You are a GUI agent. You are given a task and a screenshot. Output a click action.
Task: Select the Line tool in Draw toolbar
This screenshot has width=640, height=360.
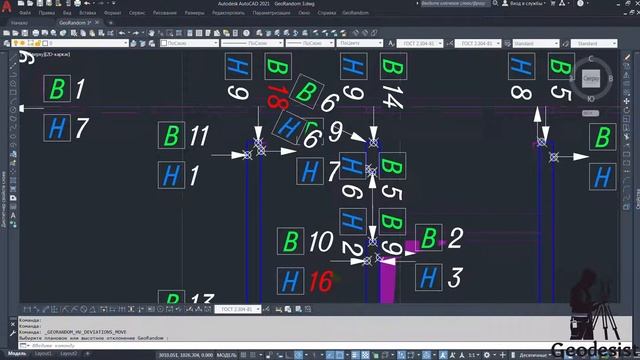pos(13,57)
